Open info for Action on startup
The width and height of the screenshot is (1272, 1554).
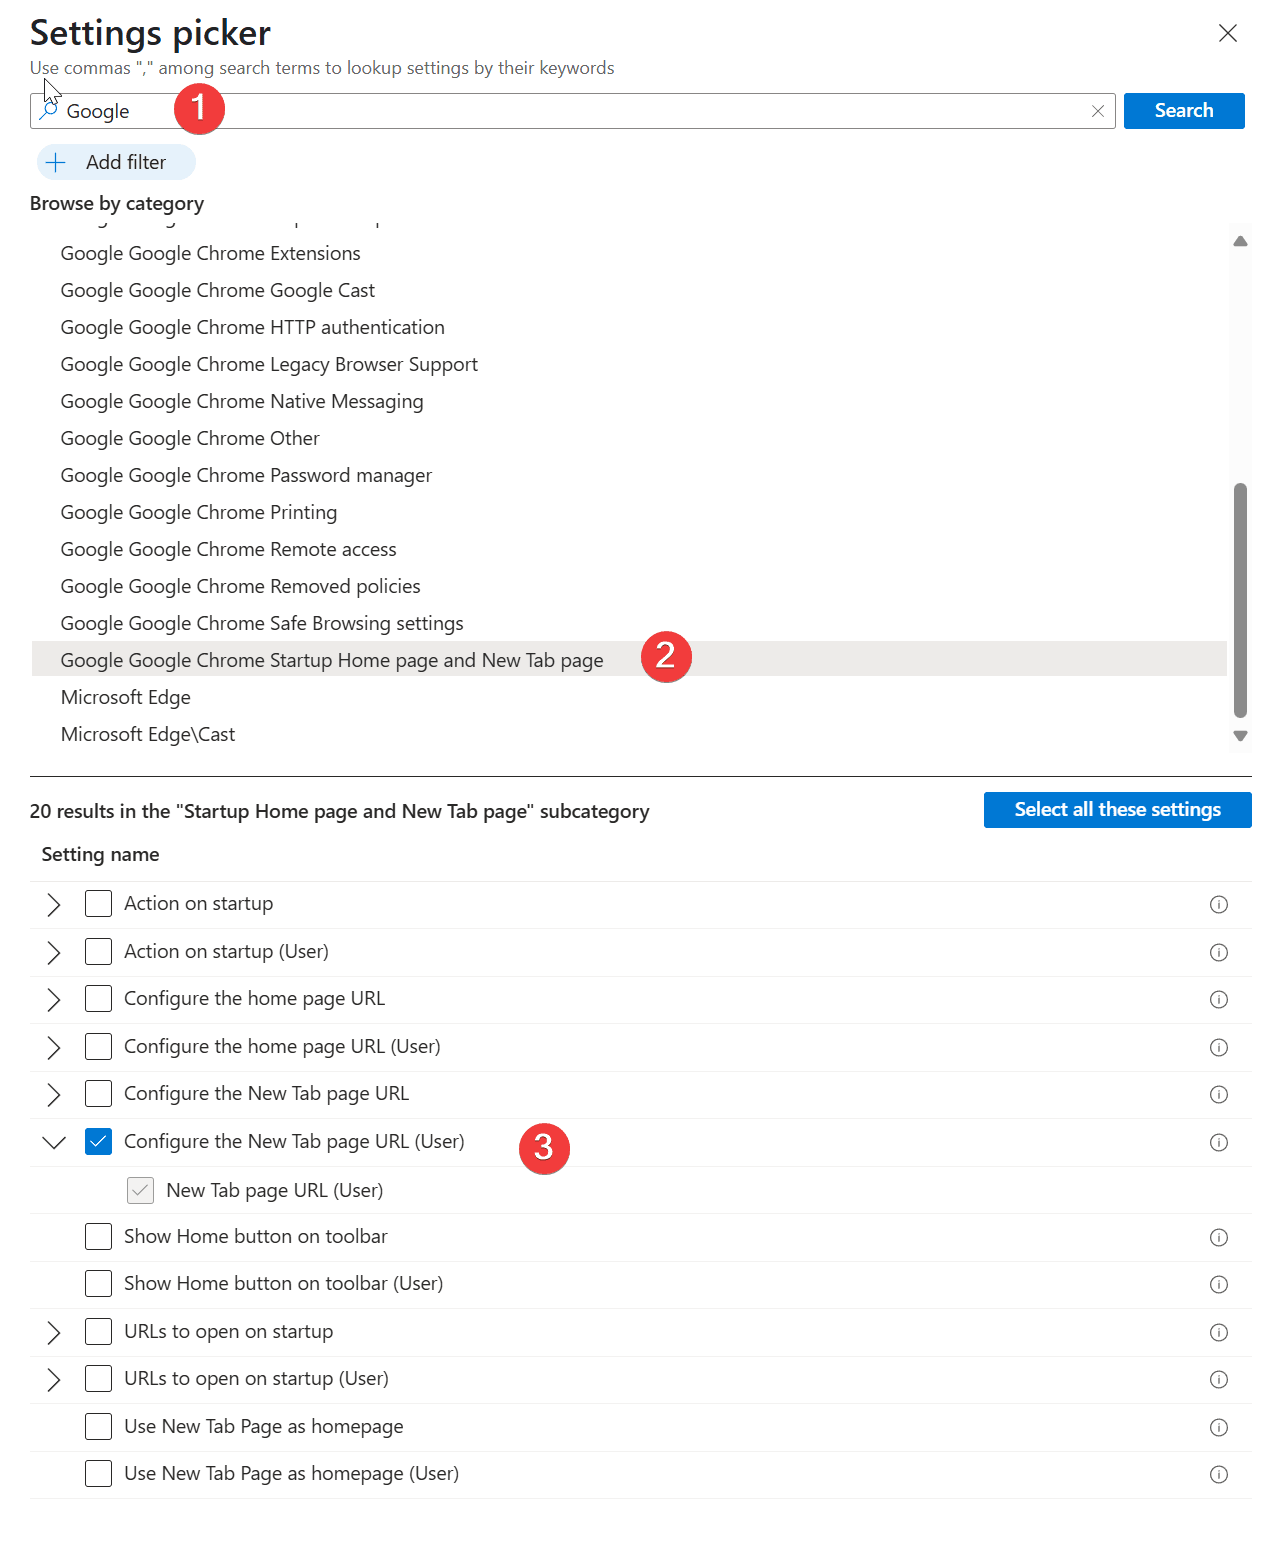(1219, 904)
